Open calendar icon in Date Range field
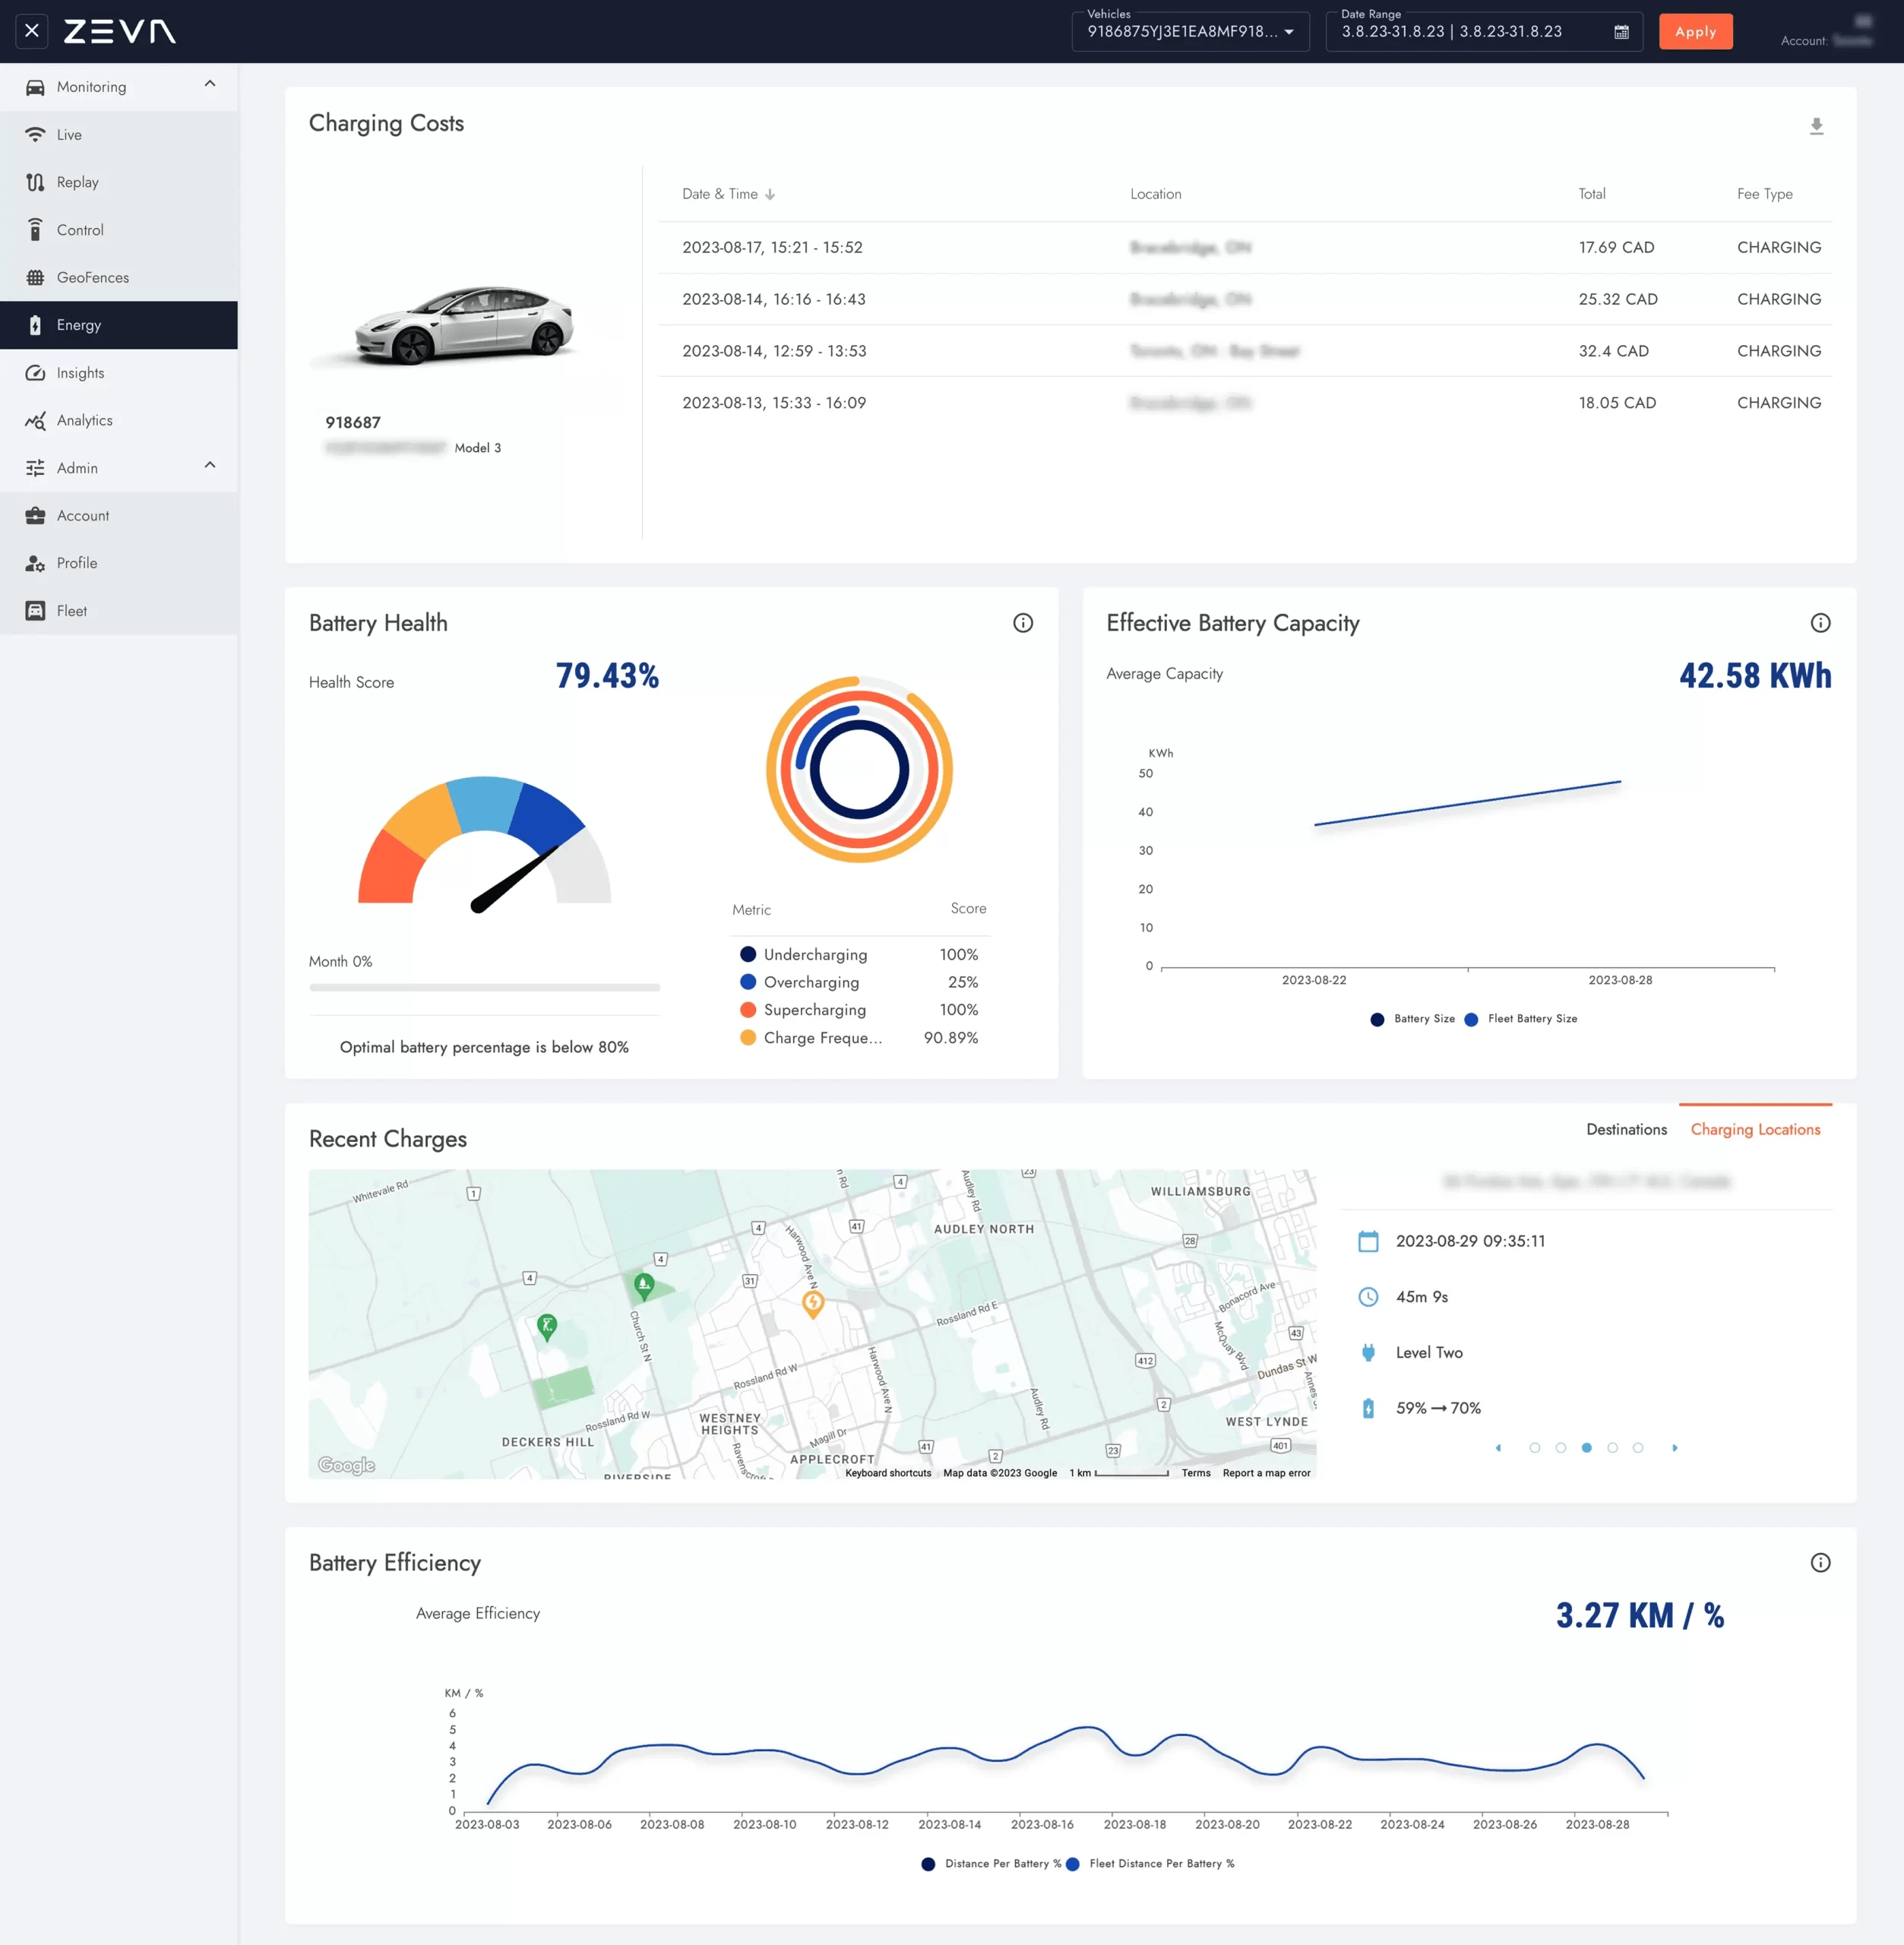The height and width of the screenshot is (1945, 1904). pos(1621,32)
